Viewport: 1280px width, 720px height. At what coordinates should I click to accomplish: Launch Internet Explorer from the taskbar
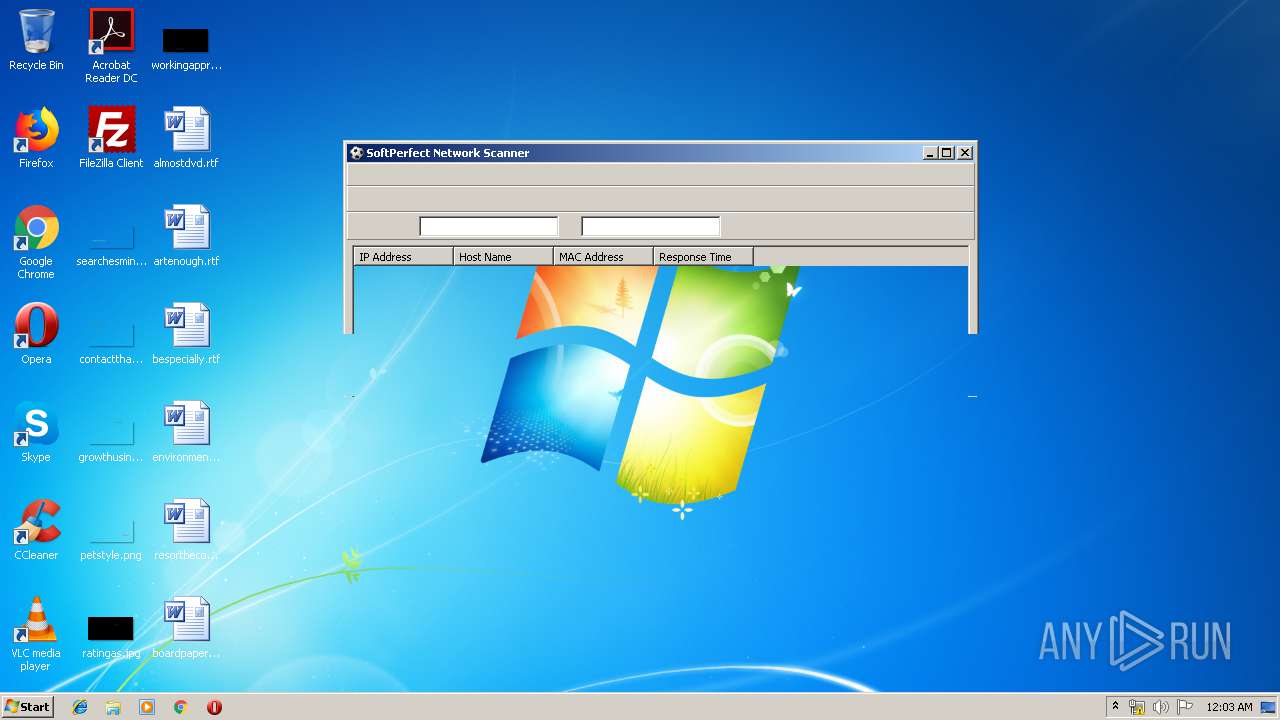80,707
